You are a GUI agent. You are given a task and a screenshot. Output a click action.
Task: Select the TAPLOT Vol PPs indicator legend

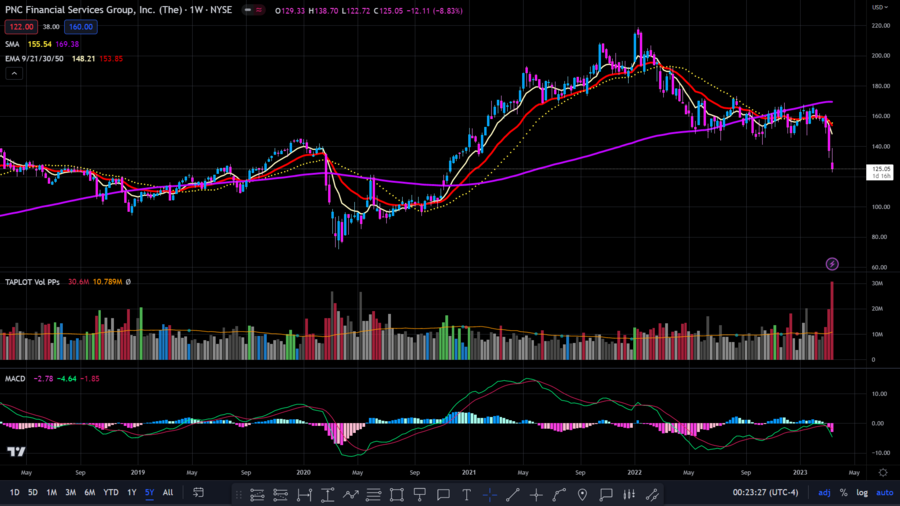pos(32,282)
